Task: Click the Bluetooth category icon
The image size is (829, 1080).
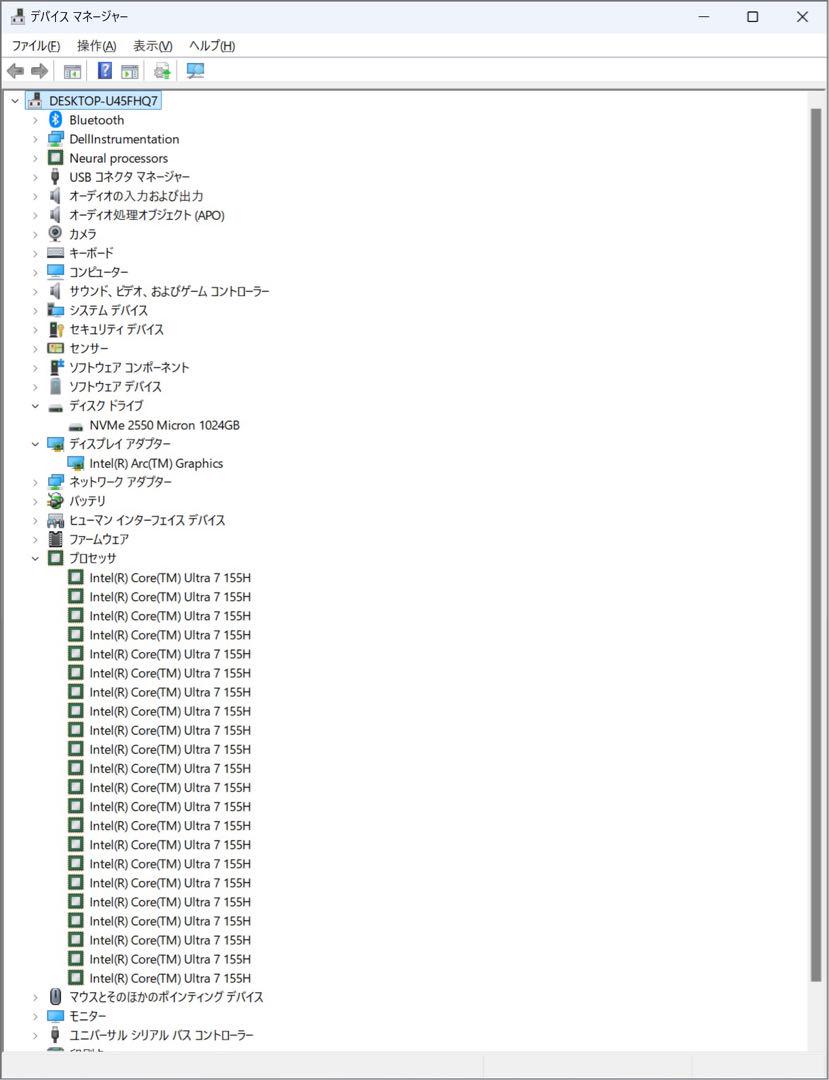Action: click(x=56, y=120)
